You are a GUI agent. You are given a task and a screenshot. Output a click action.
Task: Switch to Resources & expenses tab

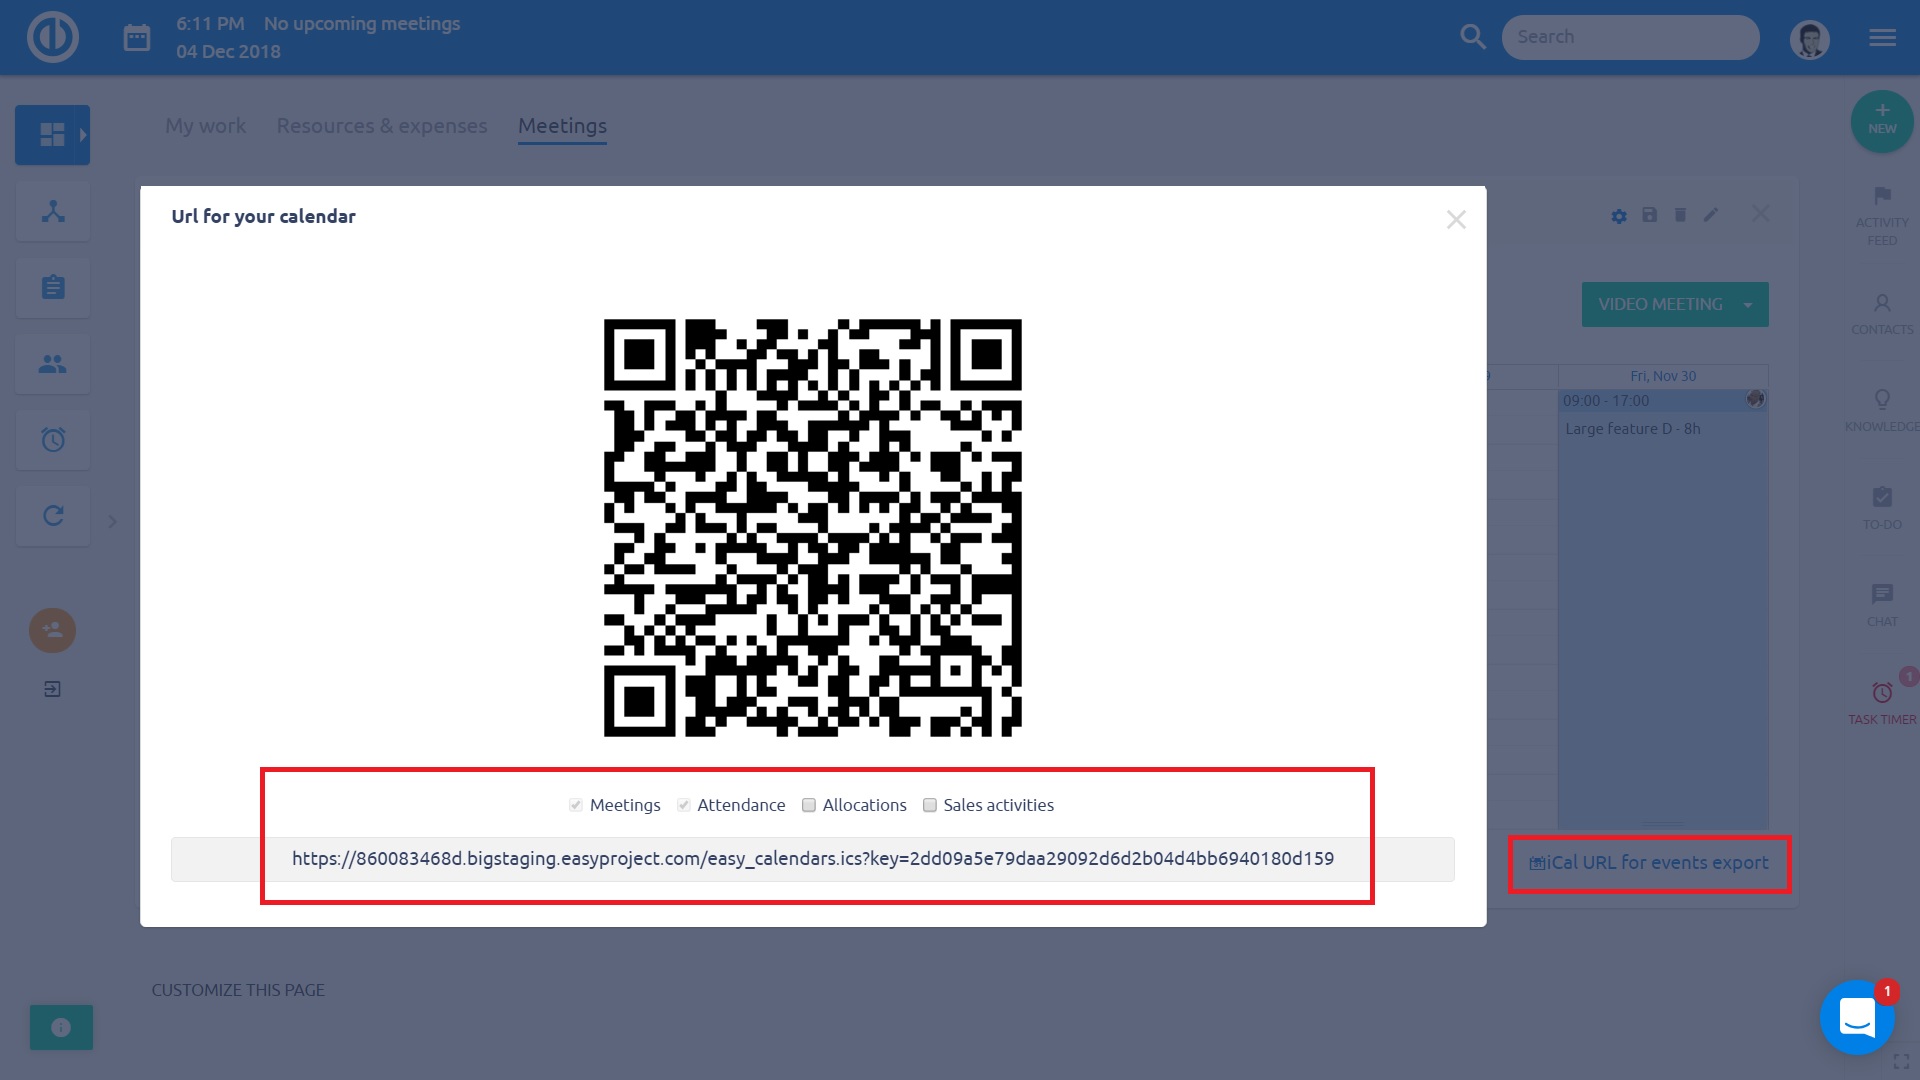click(382, 126)
